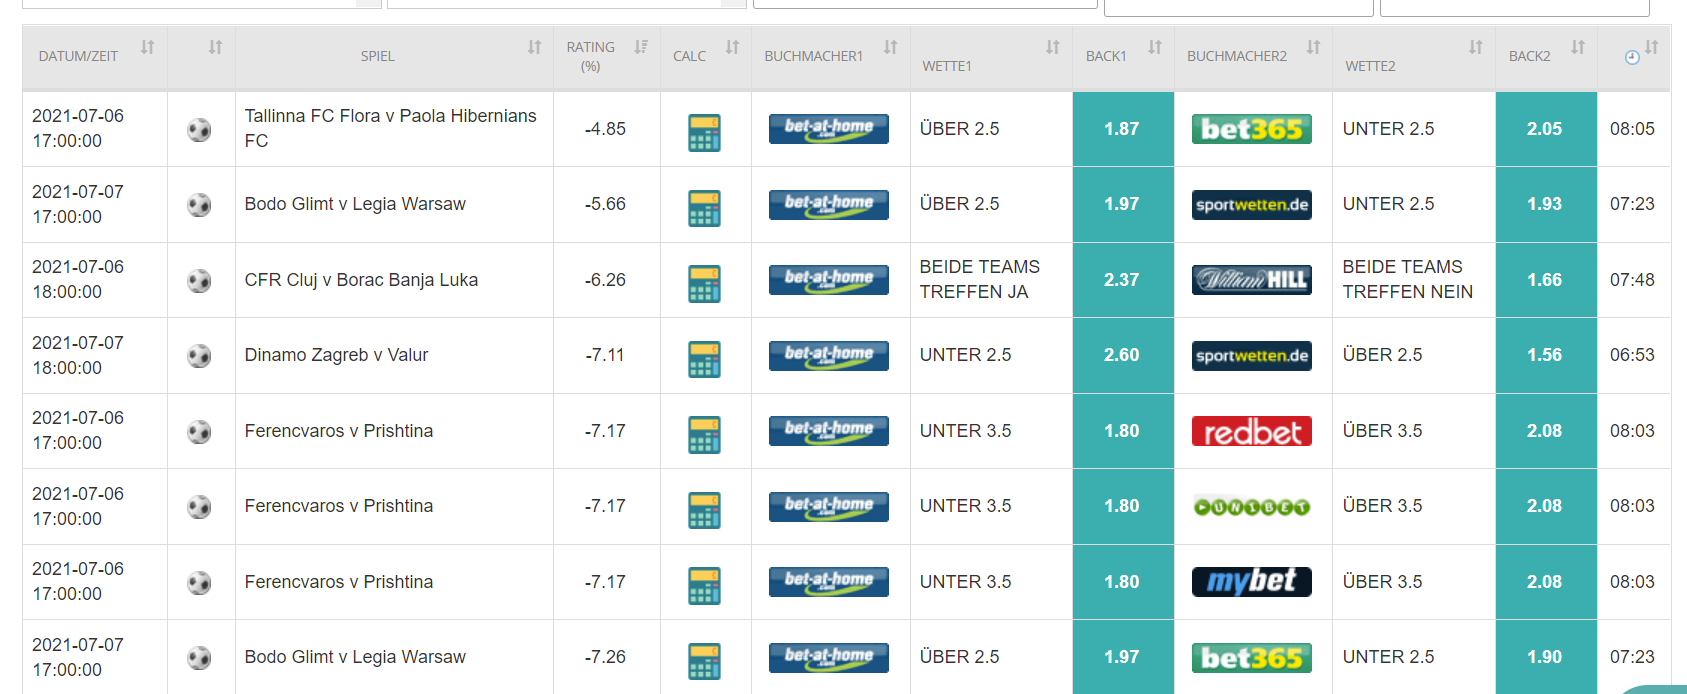Click soccer ball icon in Bodo Glimt -5.66 row

pyautogui.click(x=199, y=205)
